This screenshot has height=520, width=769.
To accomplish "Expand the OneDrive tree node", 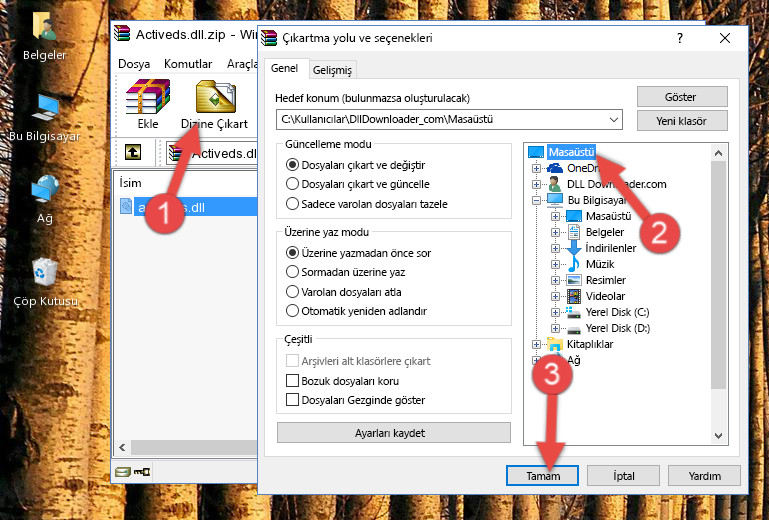I will pos(536,168).
